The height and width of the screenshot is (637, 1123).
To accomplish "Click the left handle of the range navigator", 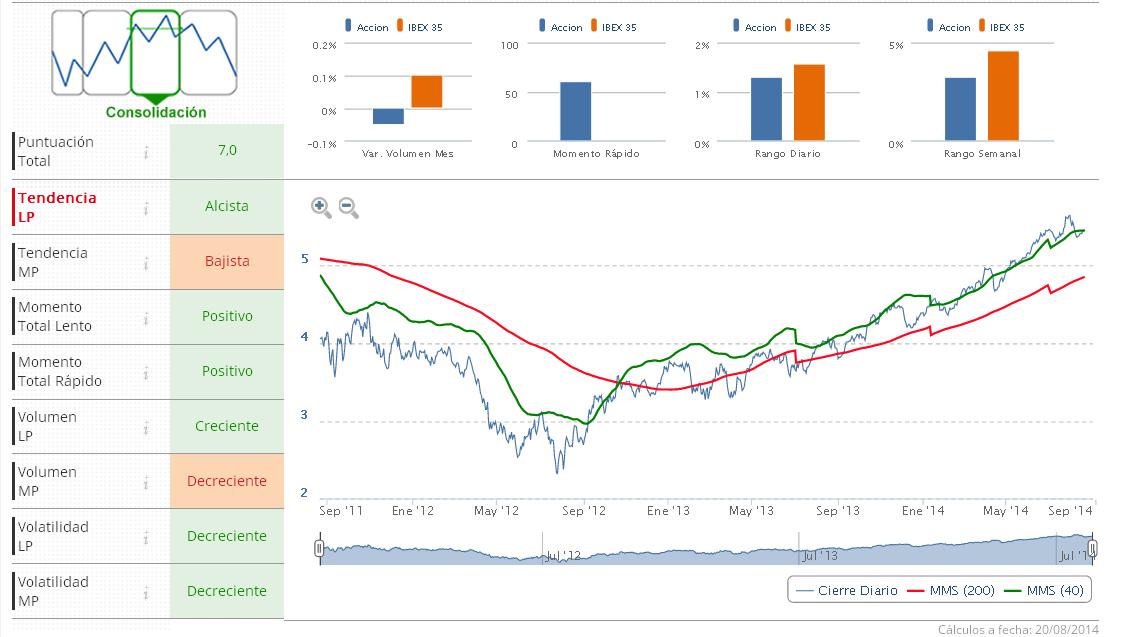I will click(319, 549).
